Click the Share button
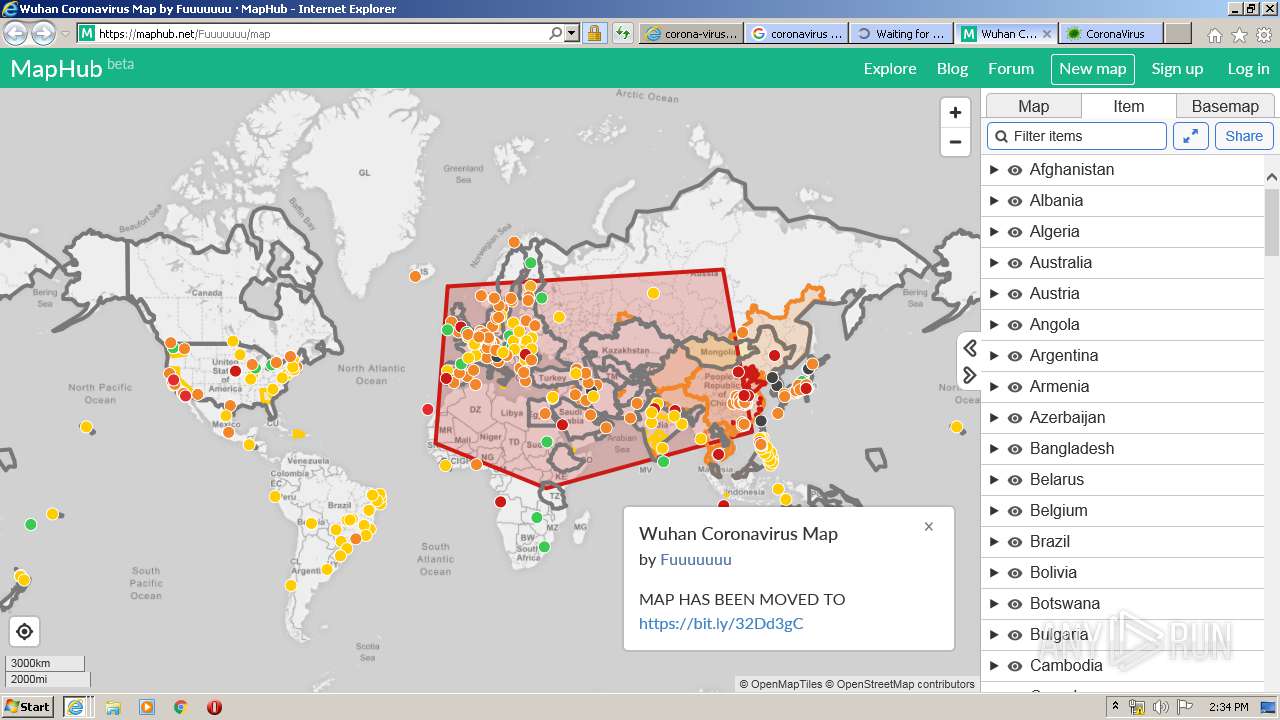 pos(1244,136)
